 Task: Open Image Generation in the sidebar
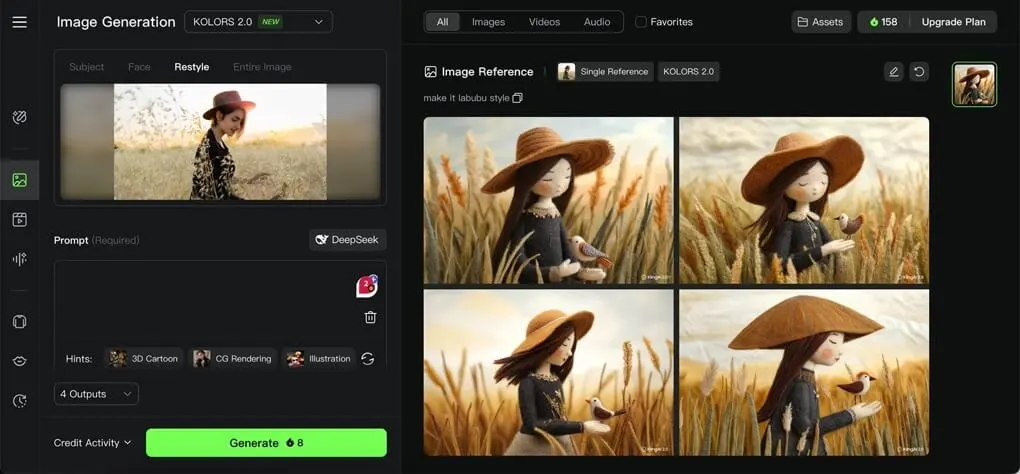(19, 180)
